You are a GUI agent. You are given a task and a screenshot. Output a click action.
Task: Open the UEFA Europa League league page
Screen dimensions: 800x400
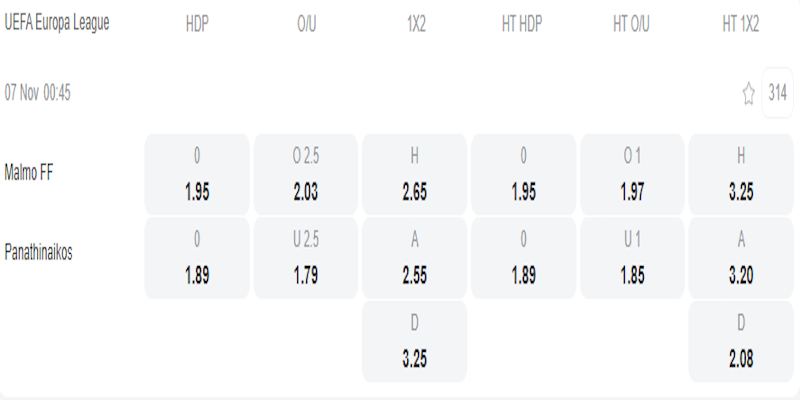click(x=57, y=24)
